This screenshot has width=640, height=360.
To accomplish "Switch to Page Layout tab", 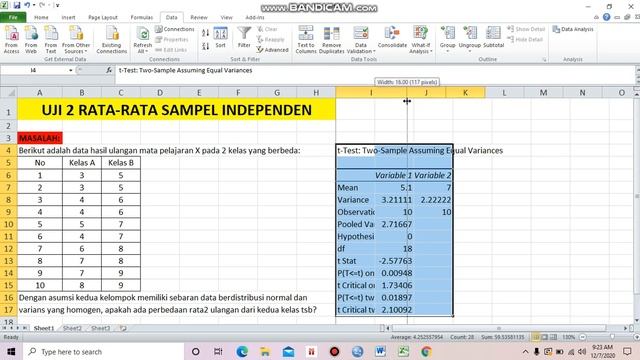I will [x=103, y=18].
